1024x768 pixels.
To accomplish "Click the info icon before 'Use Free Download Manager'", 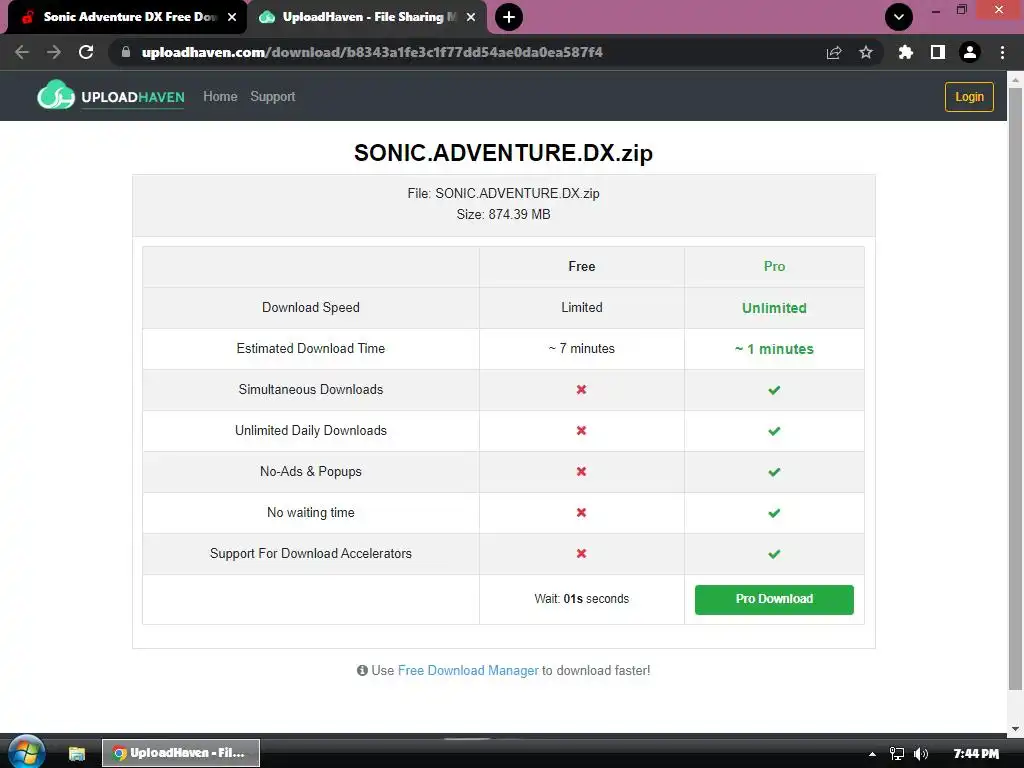I will pyautogui.click(x=362, y=670).
